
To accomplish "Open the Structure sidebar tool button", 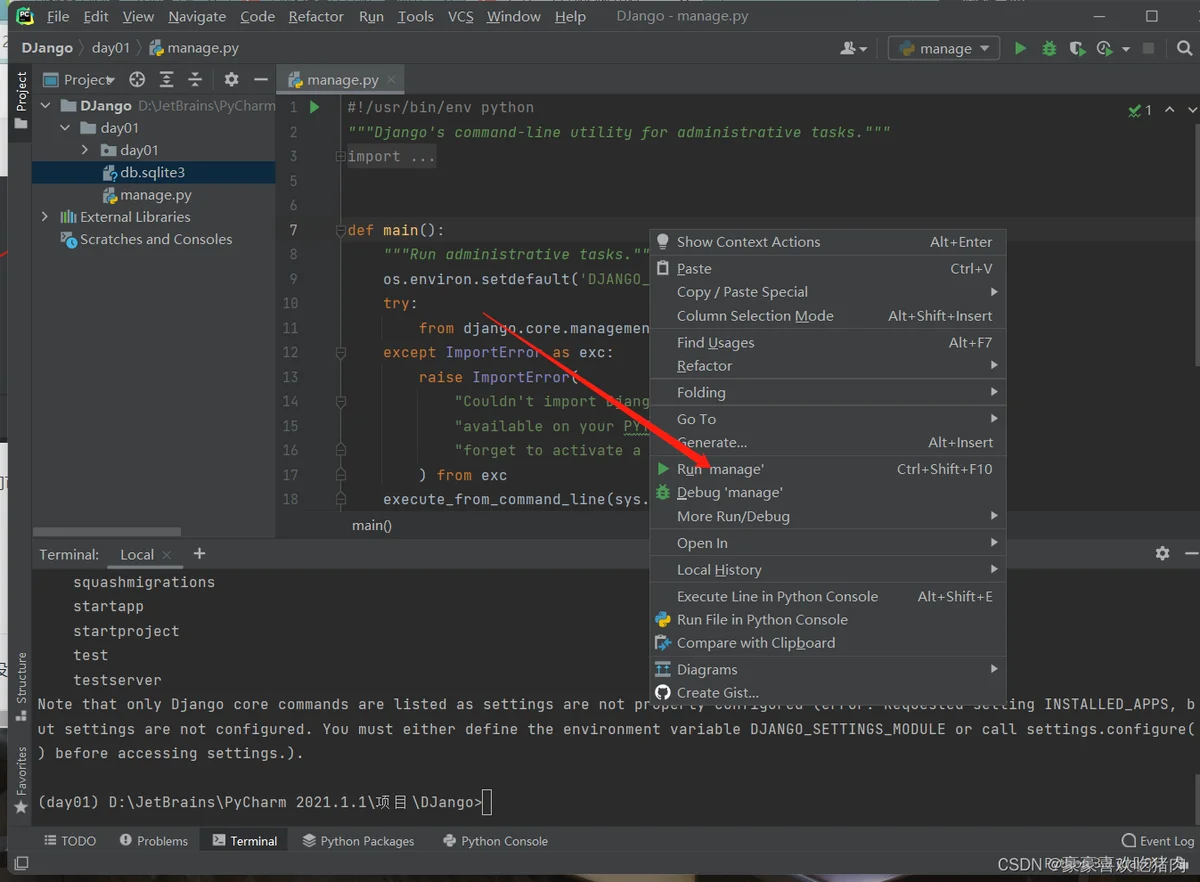I will pyautogui.click(x=21, y=687).
